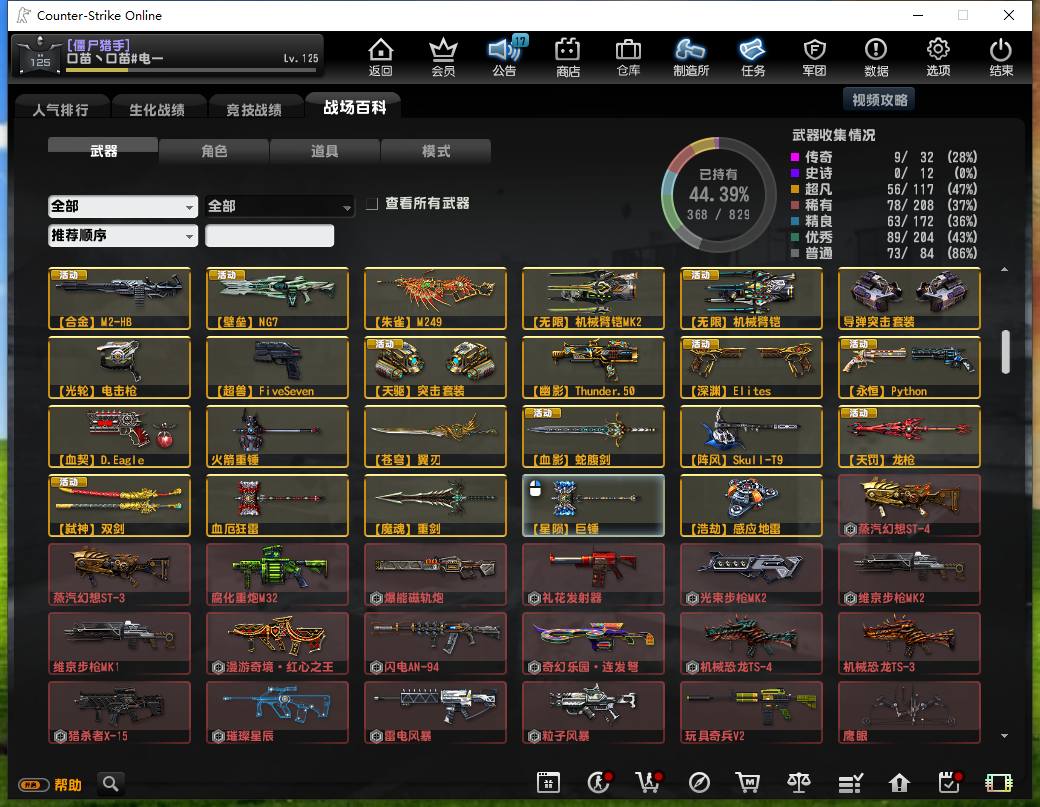Switch to the 人气排行 tab

(x=61, y=109)
